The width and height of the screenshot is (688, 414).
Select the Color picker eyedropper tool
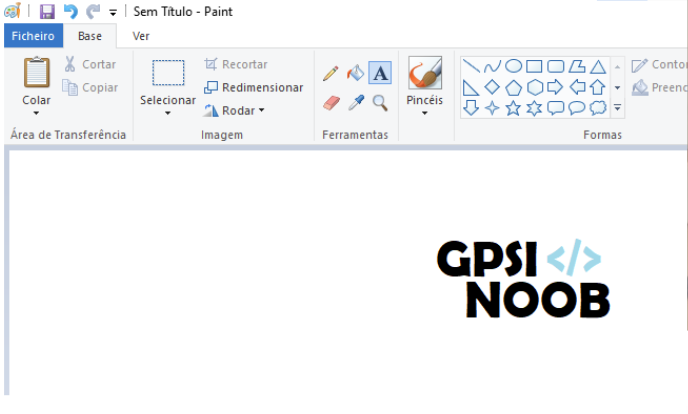[x=355, y=102]
